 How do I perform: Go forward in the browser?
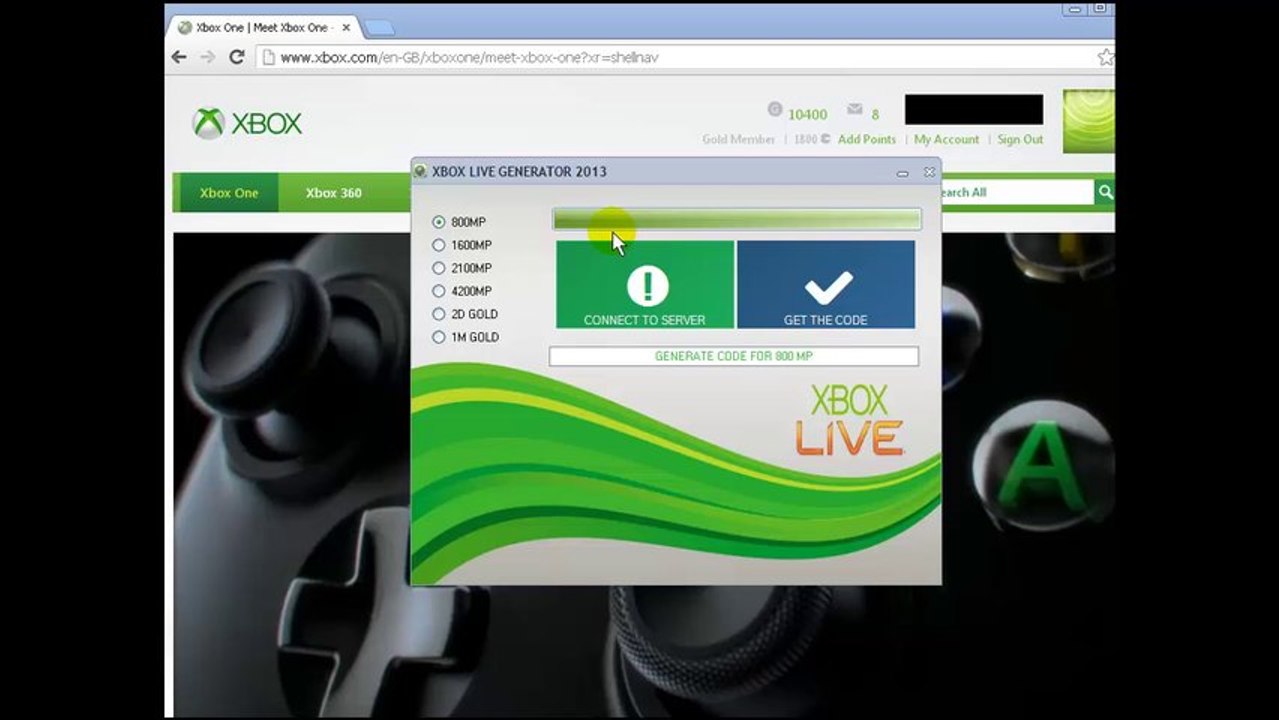207,57
